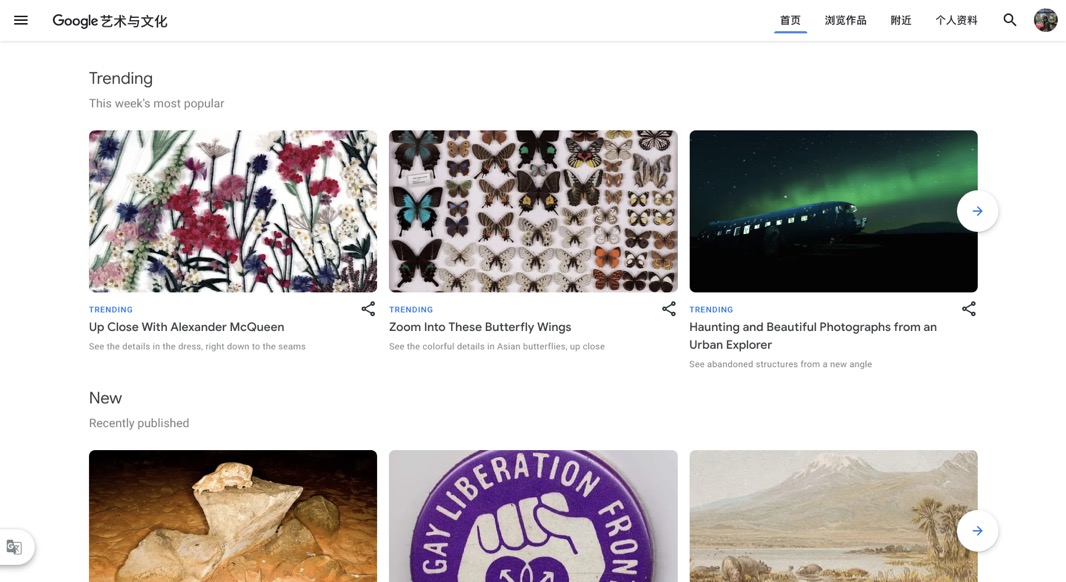The width and height of the screenshot is (1066, 582).
Task: Open the cave skull thumbnail
Action: pos(233,516)
